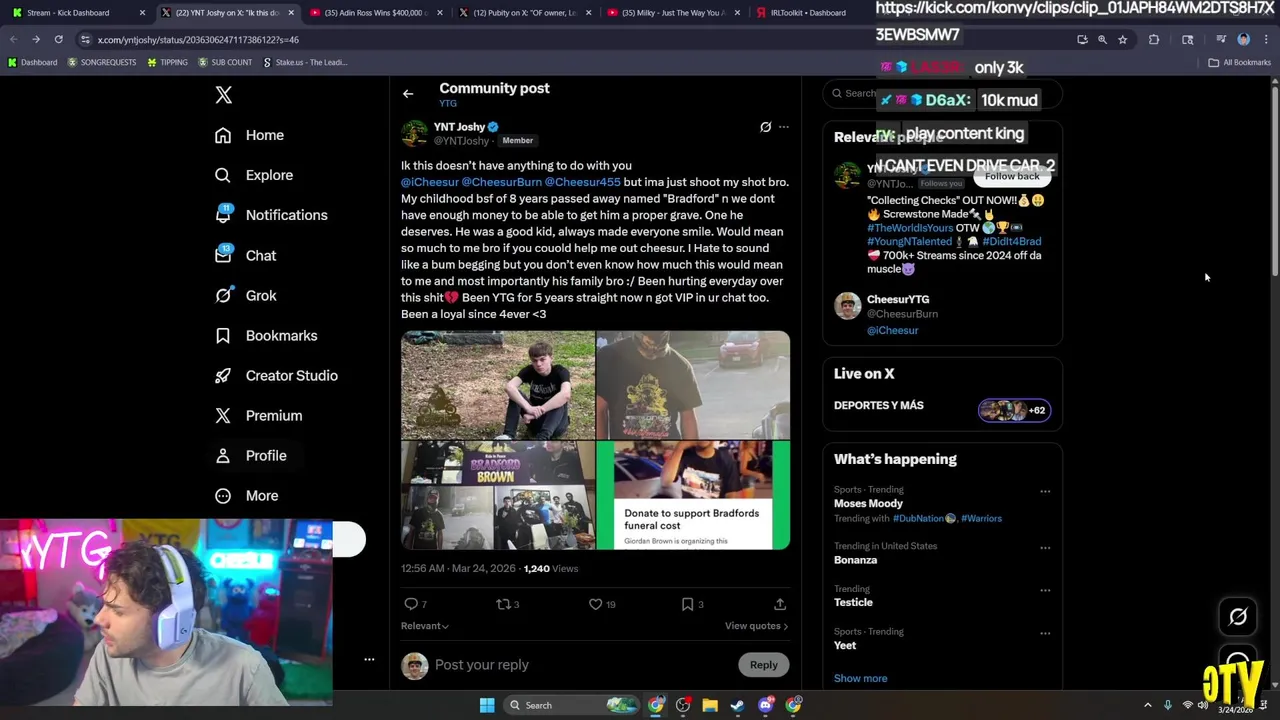Click the browser reload button
This screenshot has width=1280, height=720.
(x=58, y=39)
